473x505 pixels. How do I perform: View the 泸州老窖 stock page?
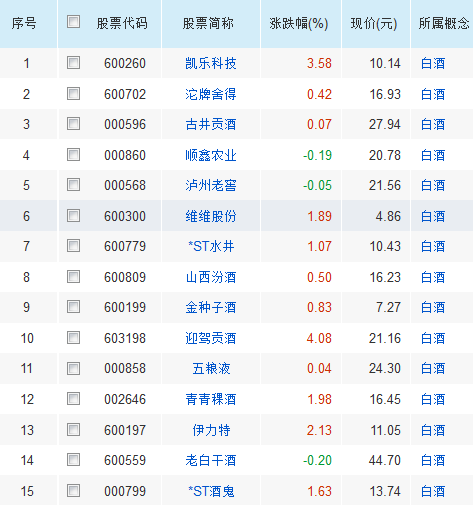click(x=211, y=185)
